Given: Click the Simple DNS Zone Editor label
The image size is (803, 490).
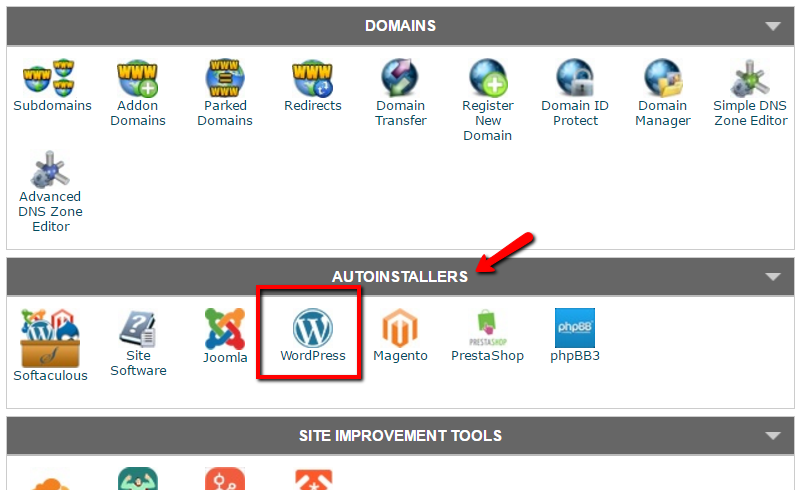Looking at the screenshot, I should pos(750,113).
